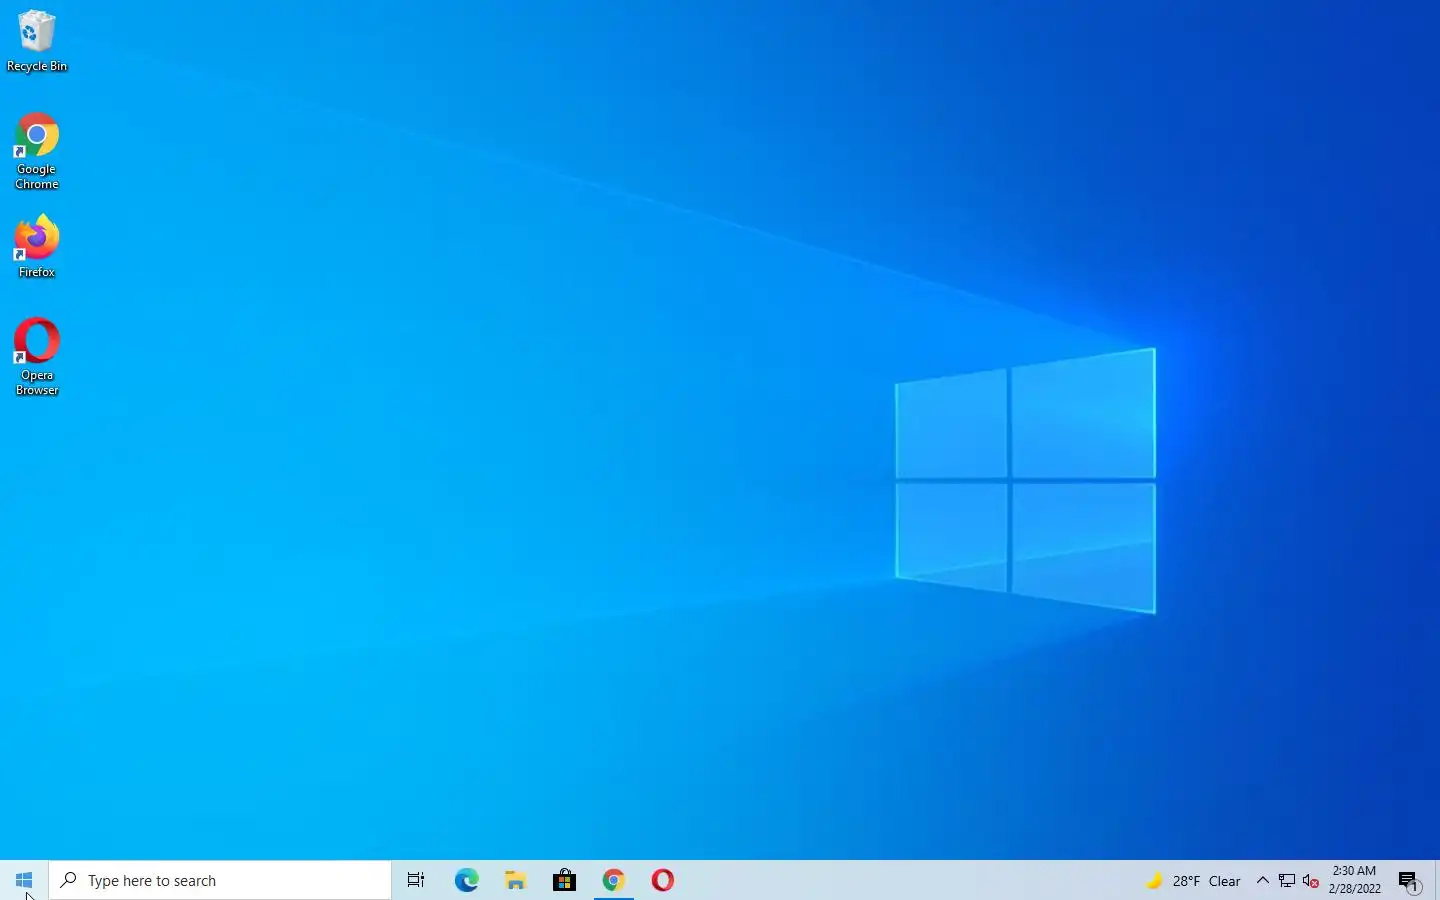Select the Firefox desktop shortcut

(x=37, y=246)
